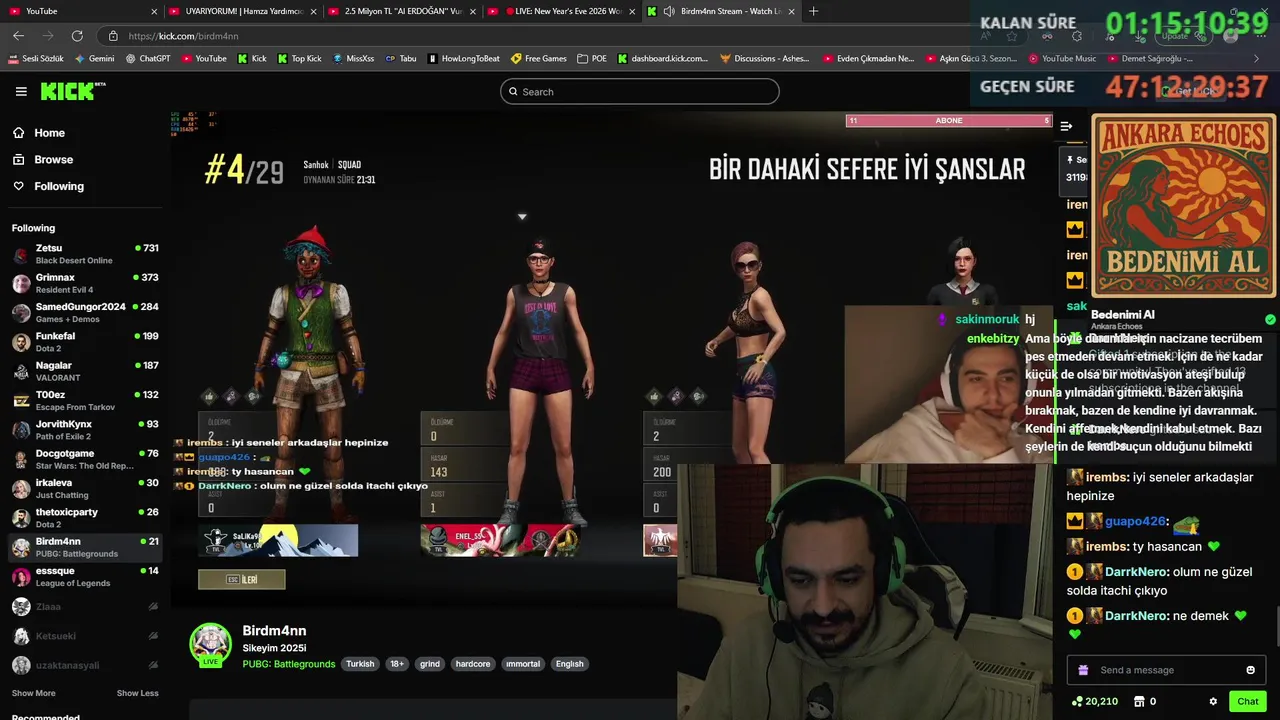Click Birdm4nn's live avatar

211,645
